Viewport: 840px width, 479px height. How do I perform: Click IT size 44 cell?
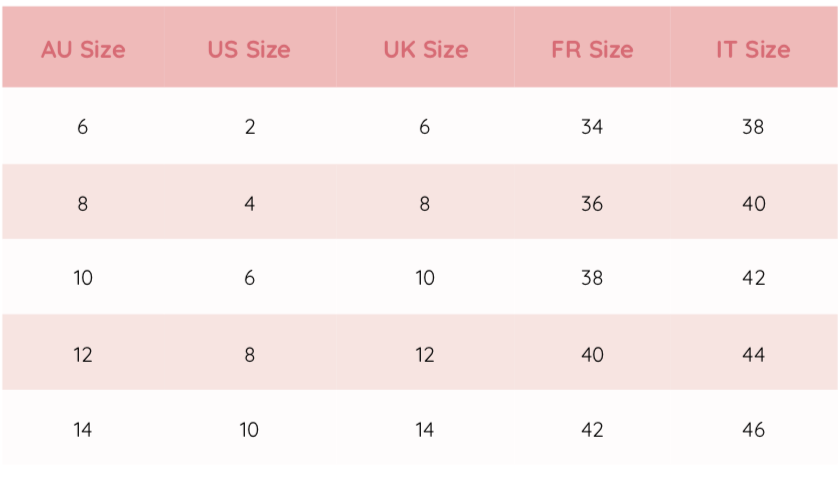pyautogui.click(x=753, y=354)
